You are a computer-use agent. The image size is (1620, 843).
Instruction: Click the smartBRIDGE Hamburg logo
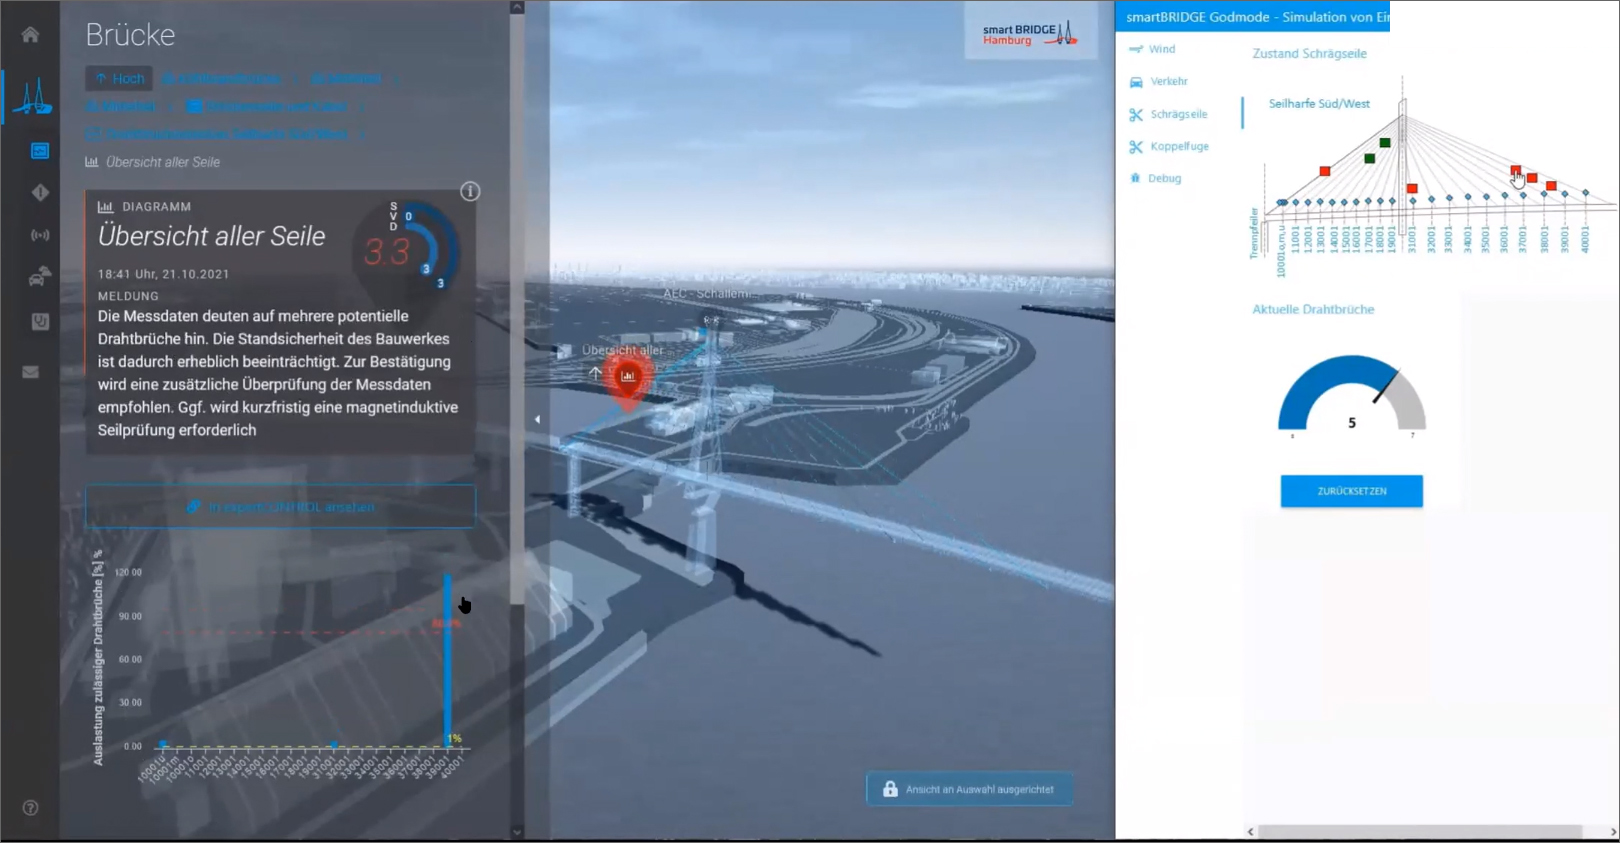1029,34
